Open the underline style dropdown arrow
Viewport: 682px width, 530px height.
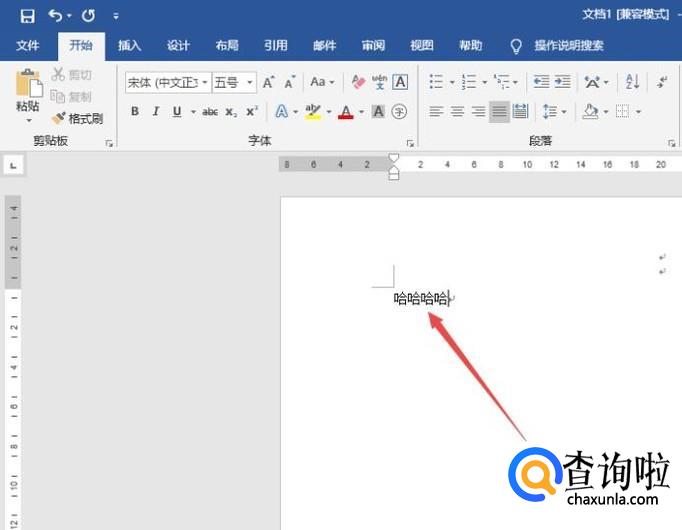pos(193,112)
